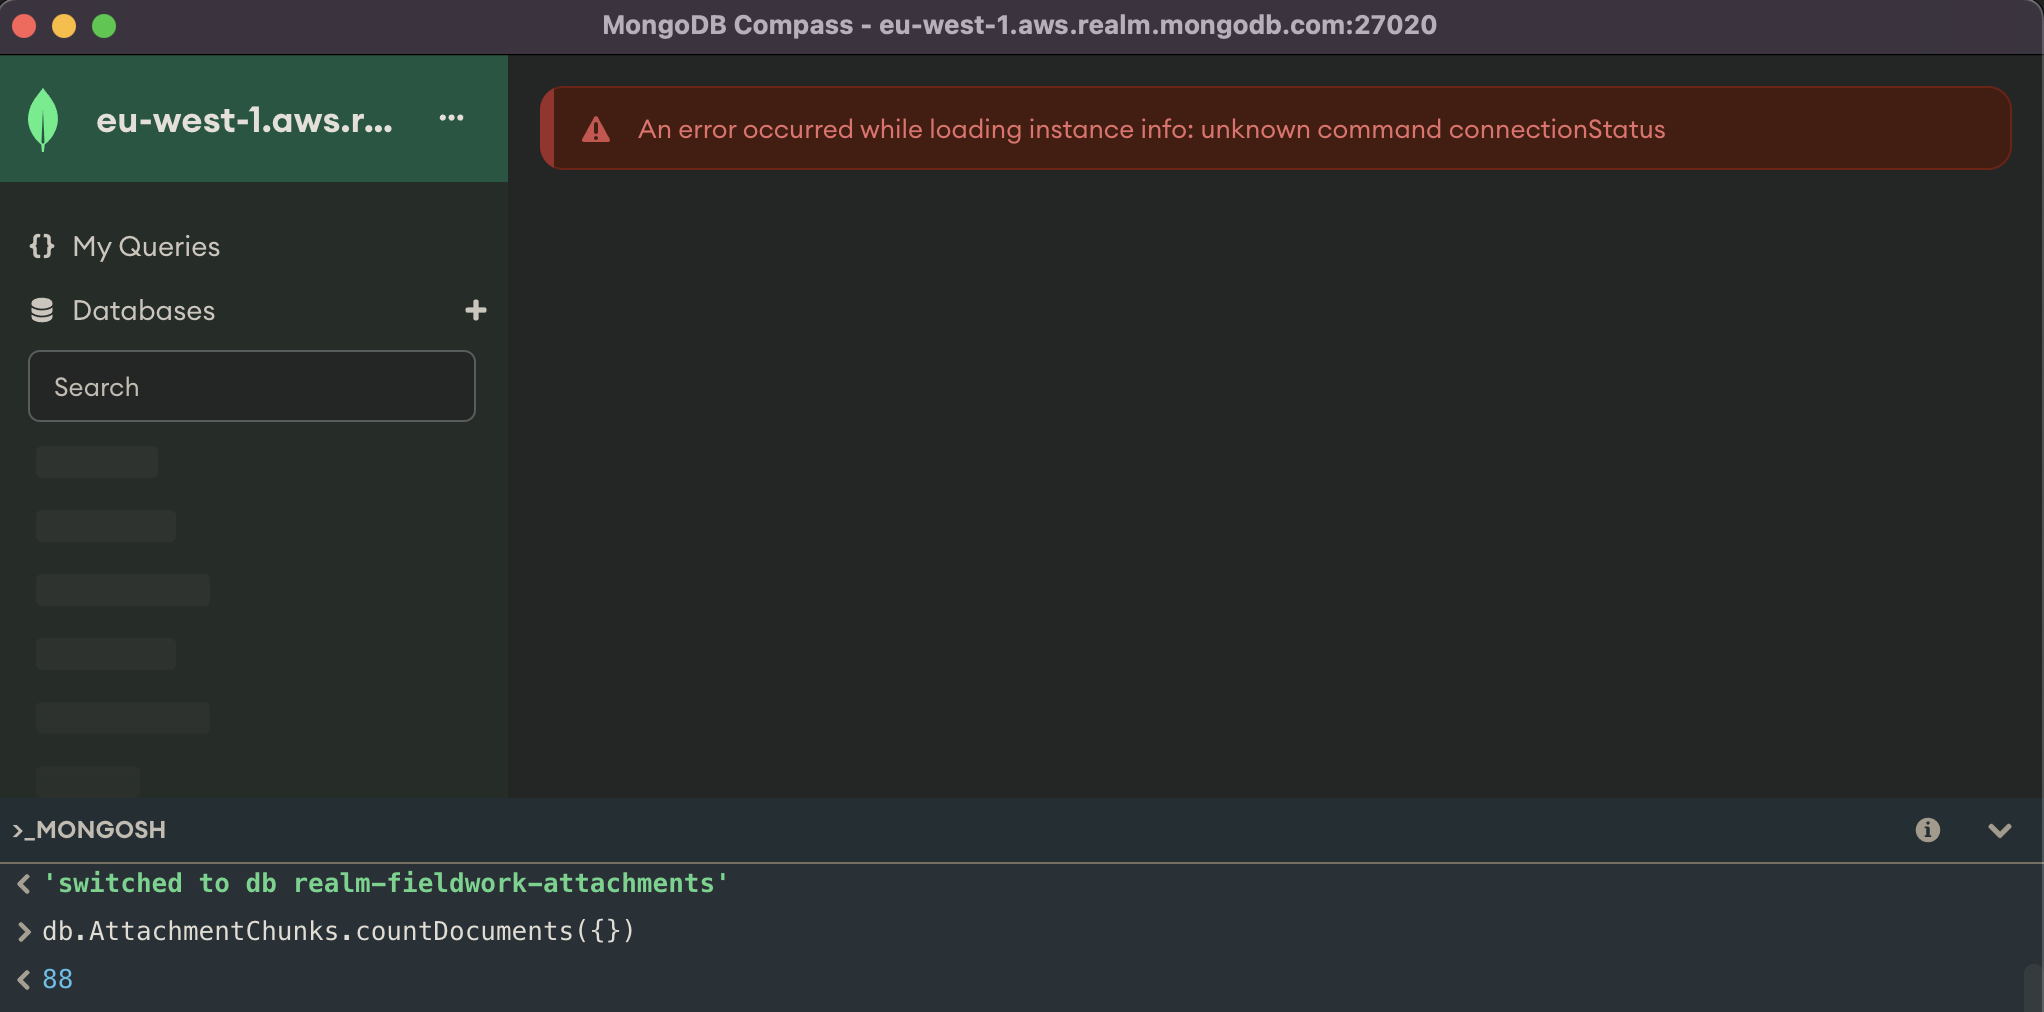Close the MongoDB Compass window
The image size is (2044, 1012).
tap(24, 26)
